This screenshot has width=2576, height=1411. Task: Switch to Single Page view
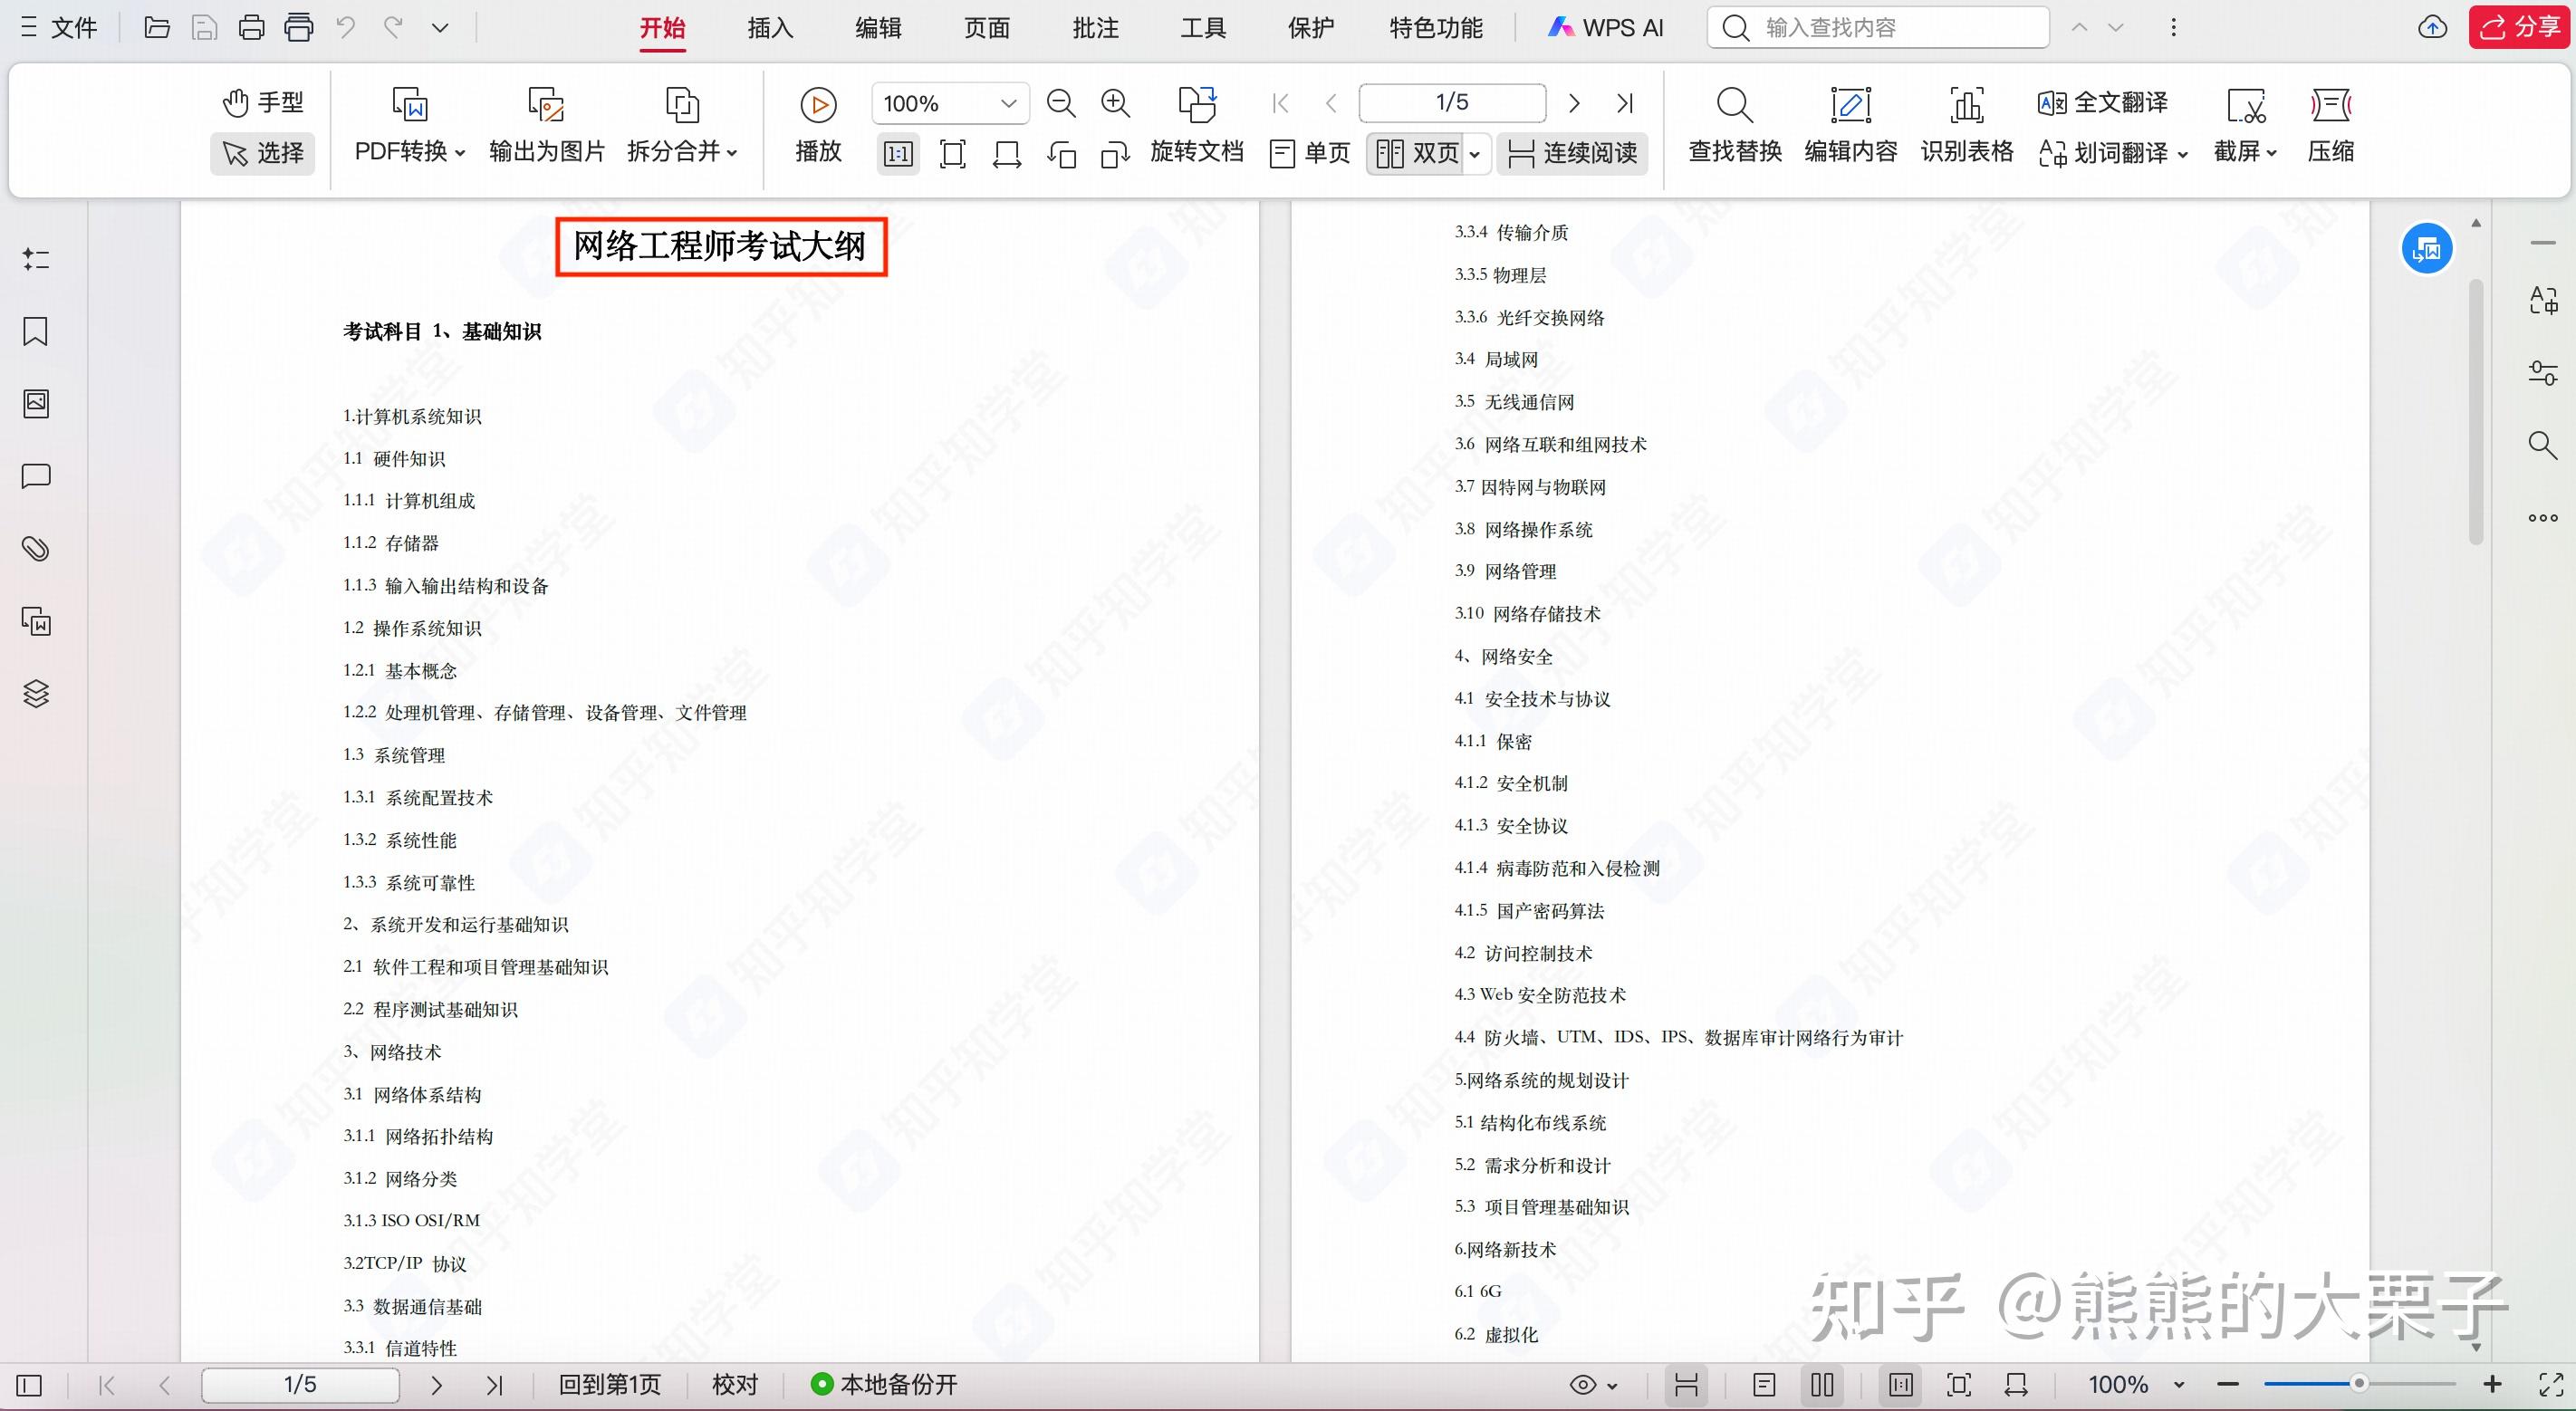tap(1310, 153)
